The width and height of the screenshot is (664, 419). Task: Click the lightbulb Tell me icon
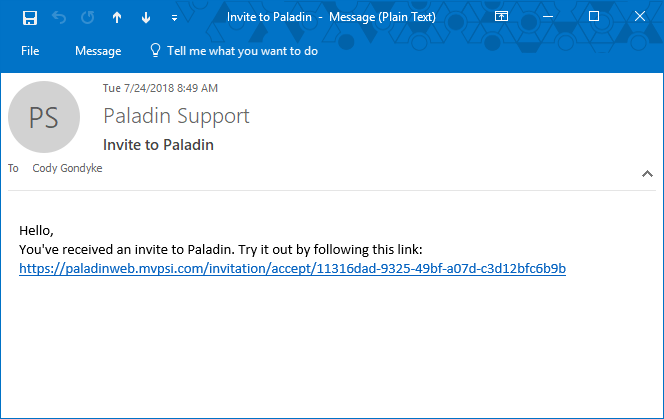(155, 50)
